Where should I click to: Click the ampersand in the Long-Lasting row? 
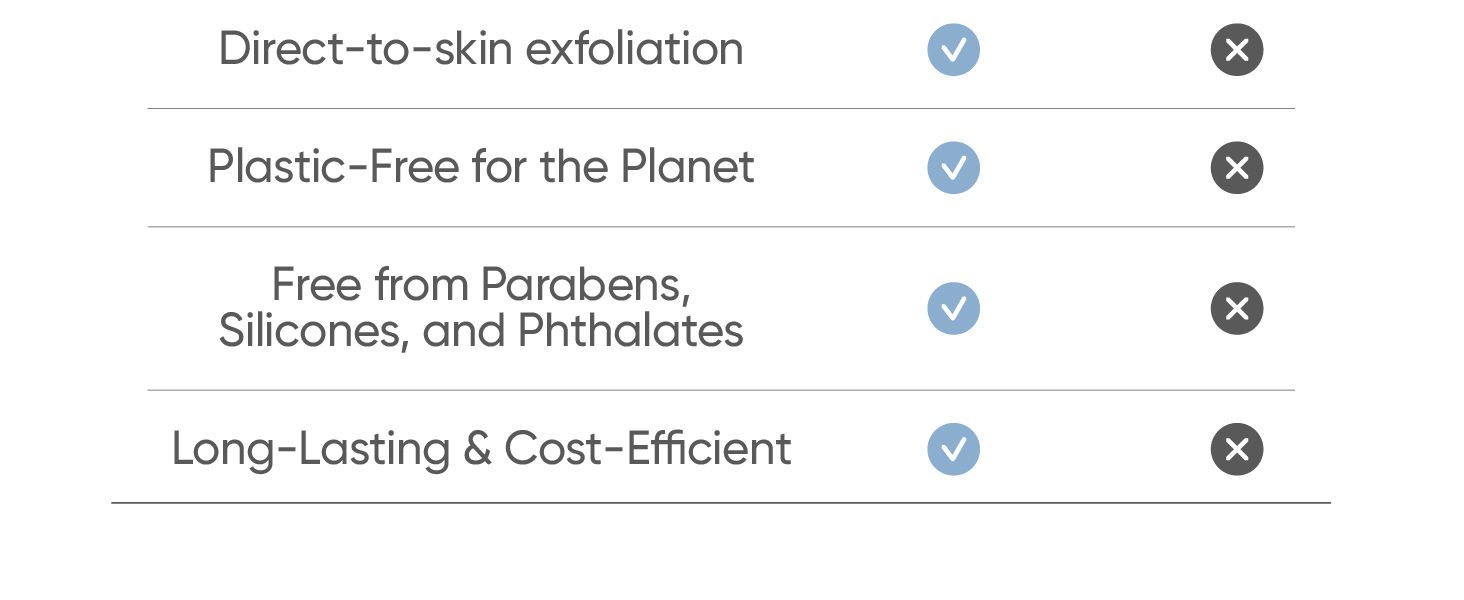477,449
